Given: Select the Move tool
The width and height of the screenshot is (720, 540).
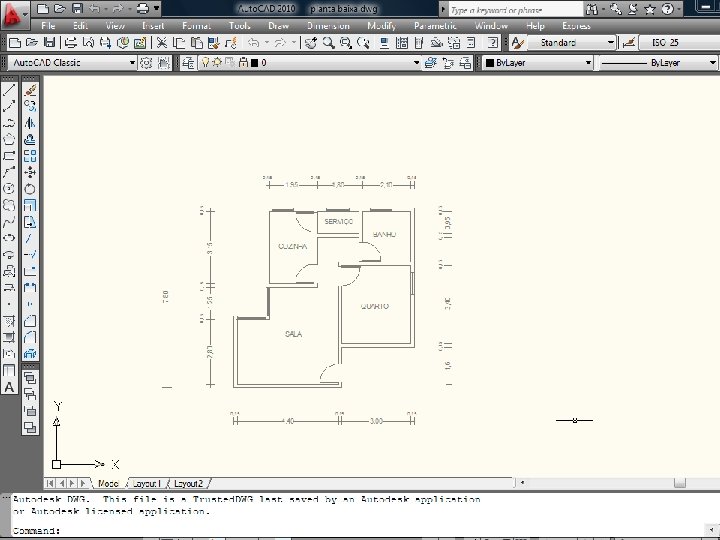Looking at the screenshot, I should point(30,172).
